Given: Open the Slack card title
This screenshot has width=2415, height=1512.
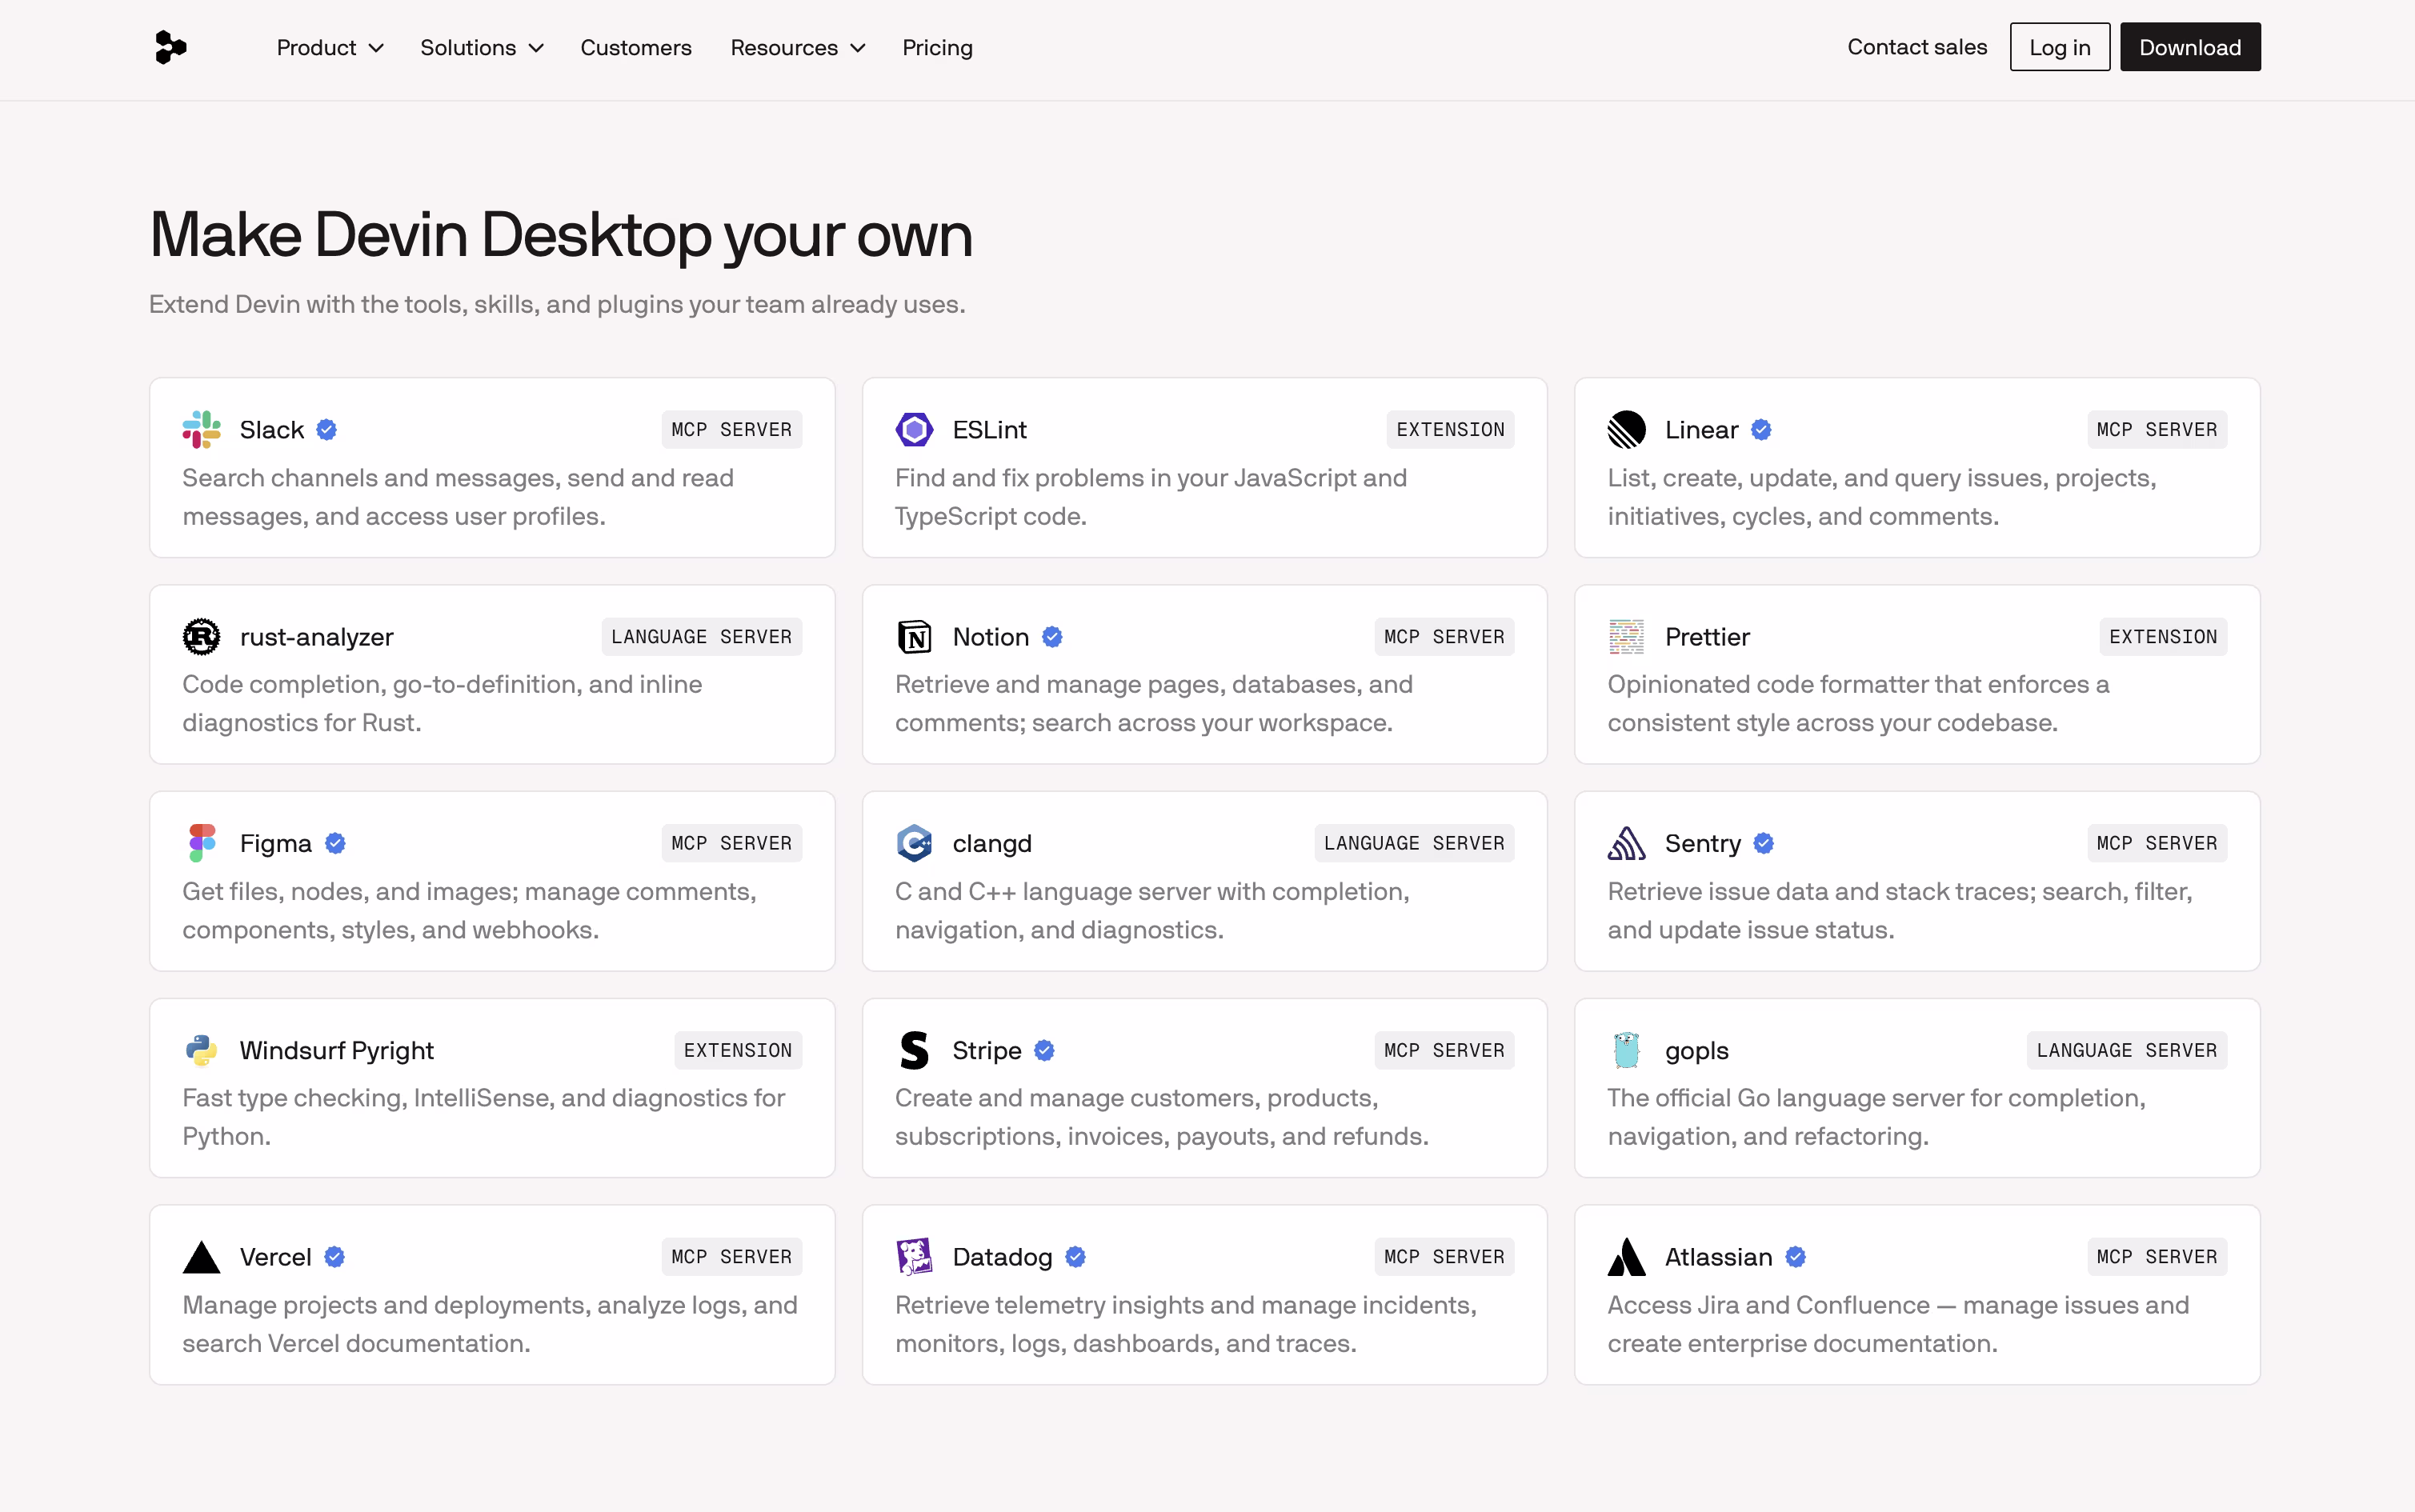Looking at the screenshot, I should click(x=272, y=429).
